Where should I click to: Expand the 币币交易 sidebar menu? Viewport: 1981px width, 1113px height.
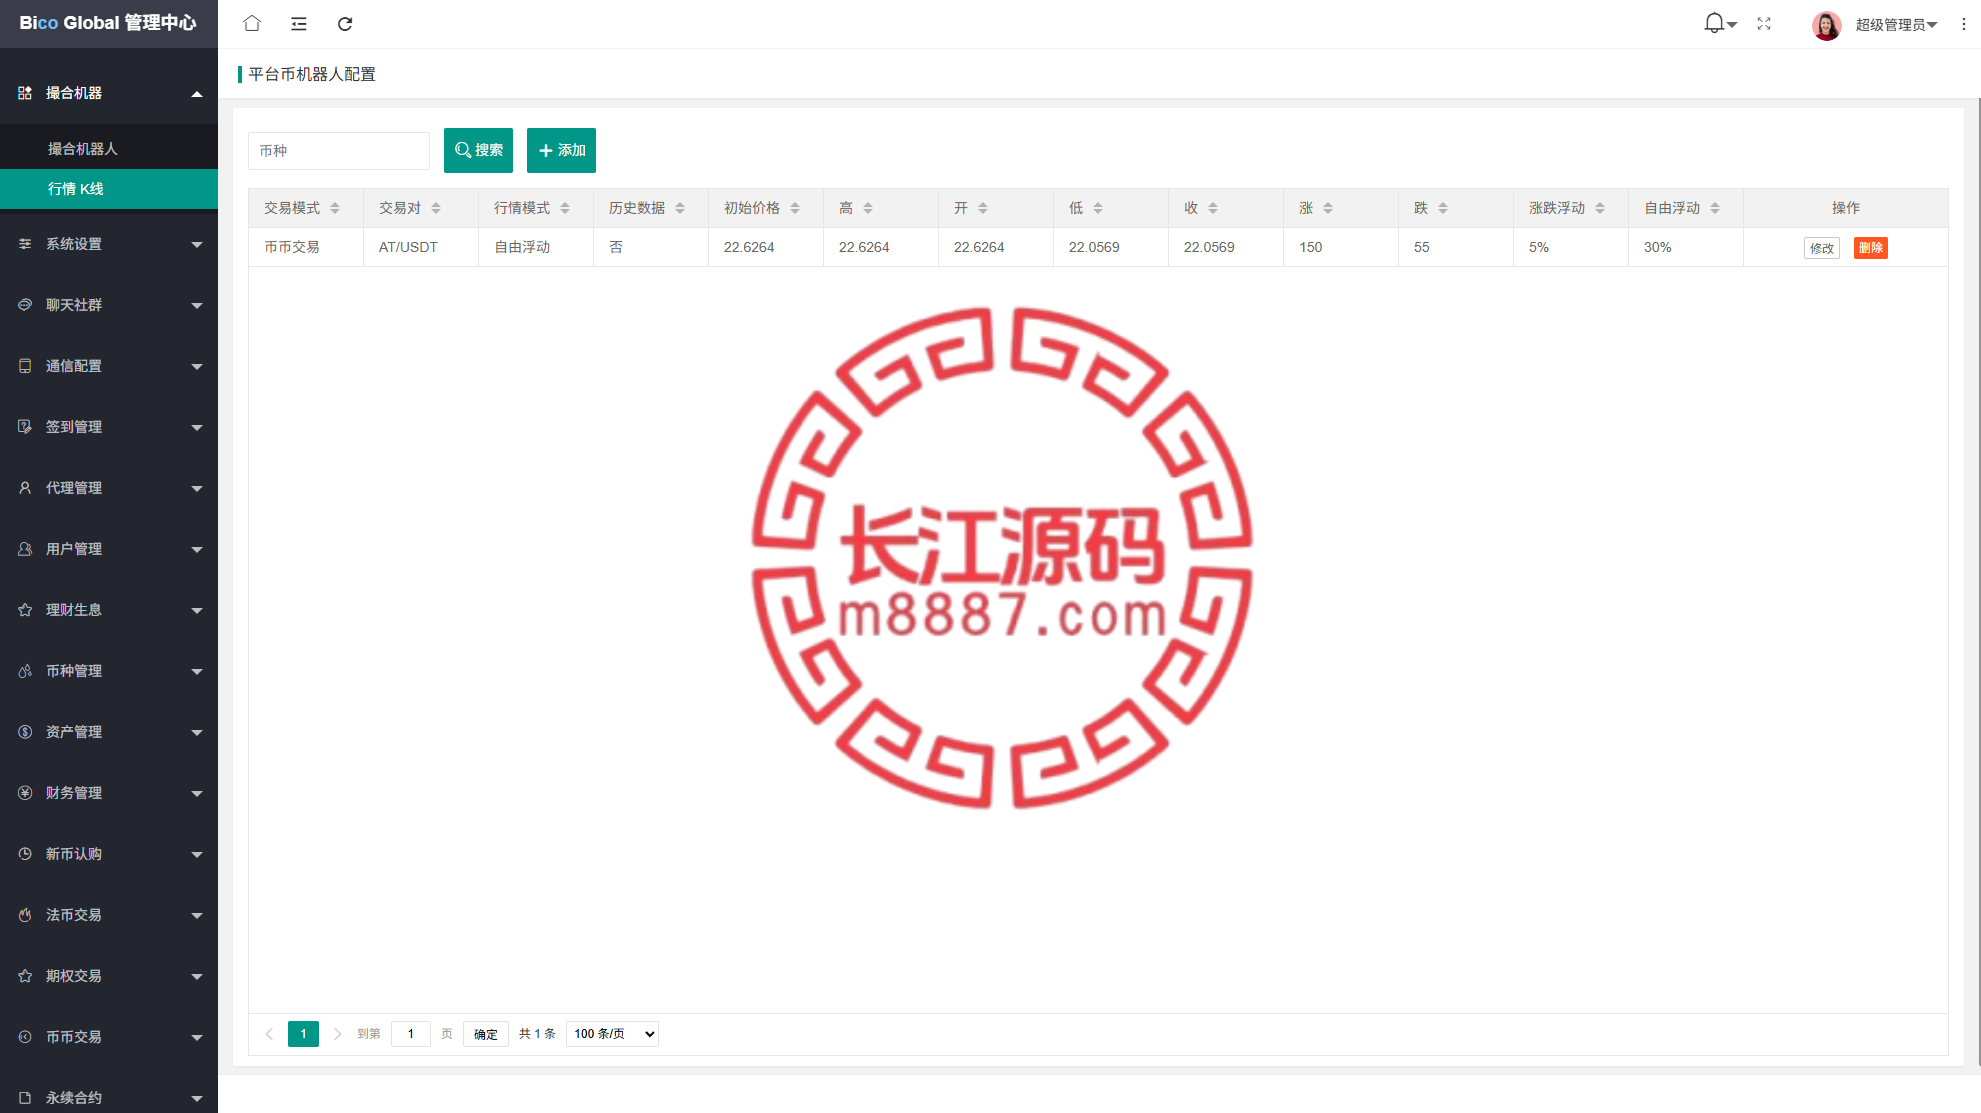(x=109, y=1037)
